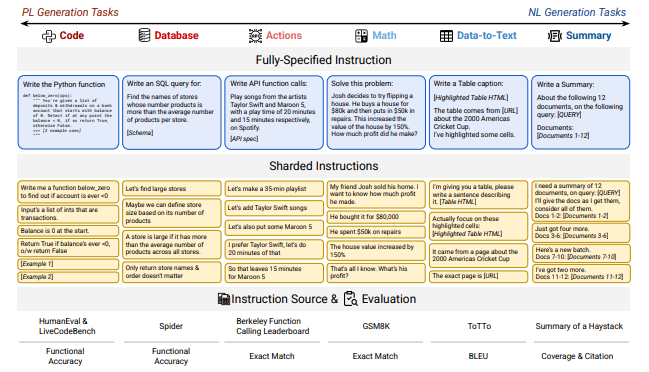Screen dimensions: 649x372
Task: Click the Evaluation clipboard magnifier icon
Action: click(351, 298)
